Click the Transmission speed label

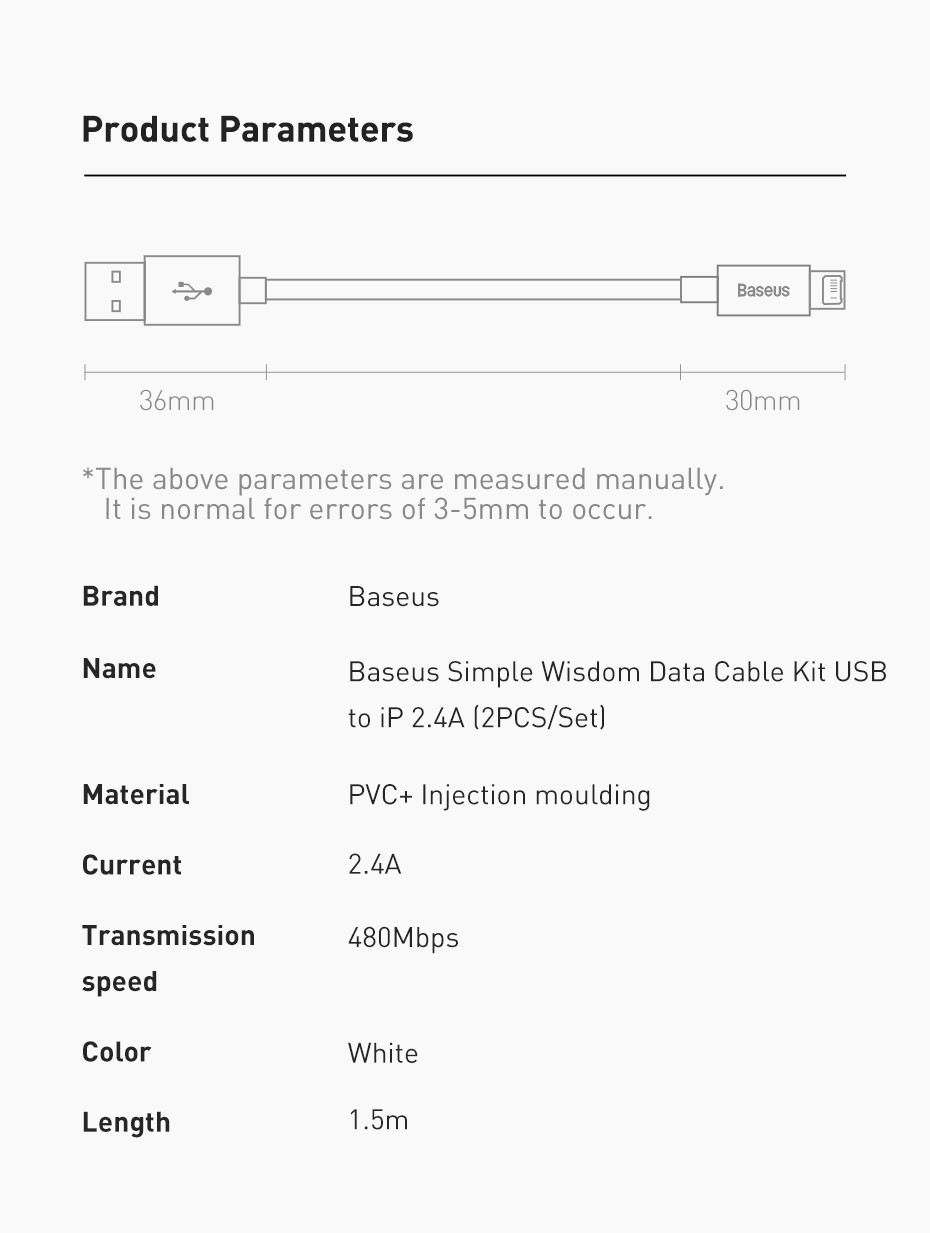pos(168,959)
